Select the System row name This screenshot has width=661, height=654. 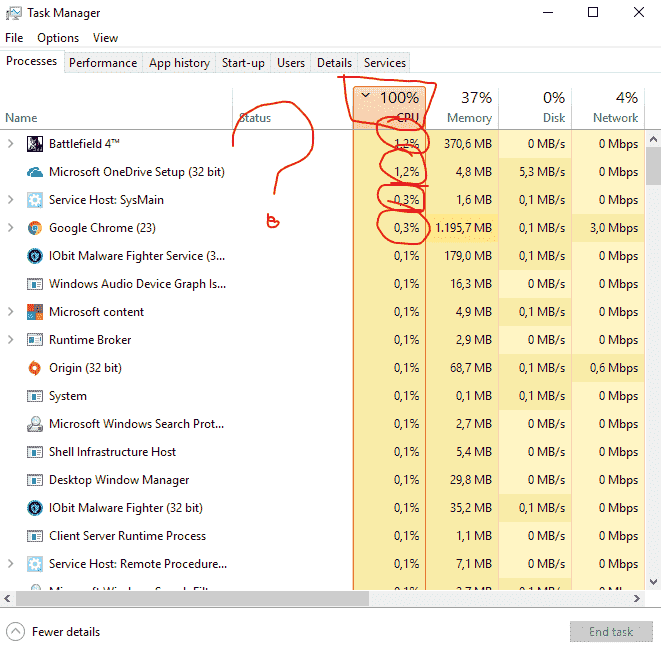(68, 396)
